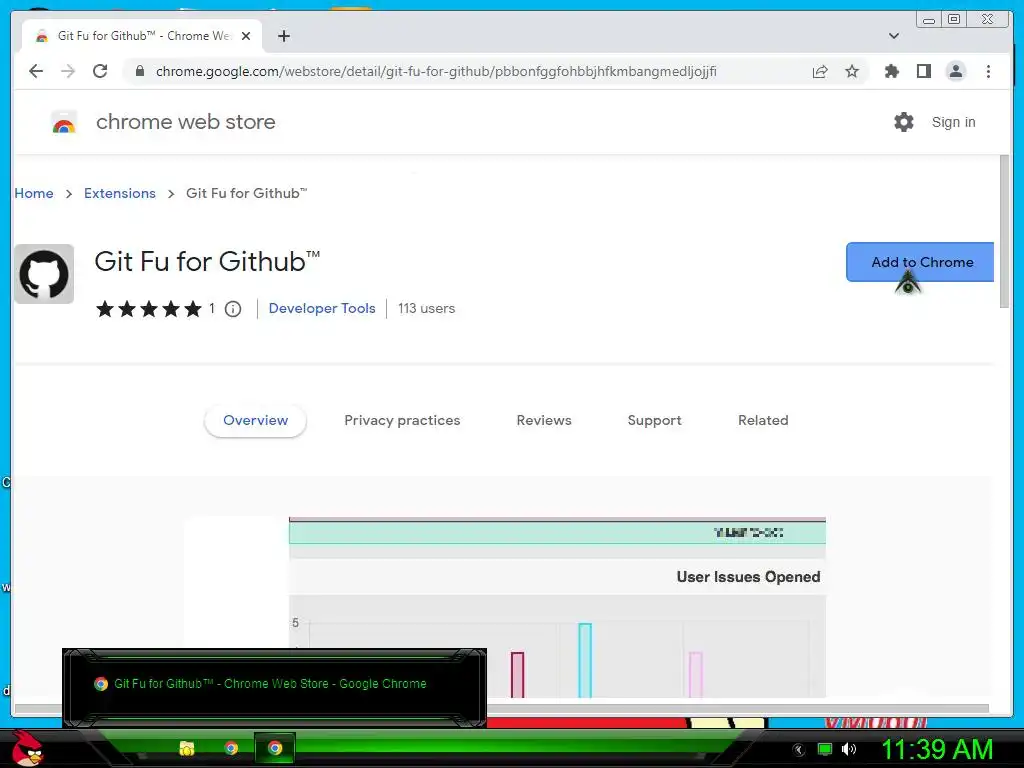This screenshot has height=768, width=1024.
Task: Switch to the Related tab
Action: 763,421
